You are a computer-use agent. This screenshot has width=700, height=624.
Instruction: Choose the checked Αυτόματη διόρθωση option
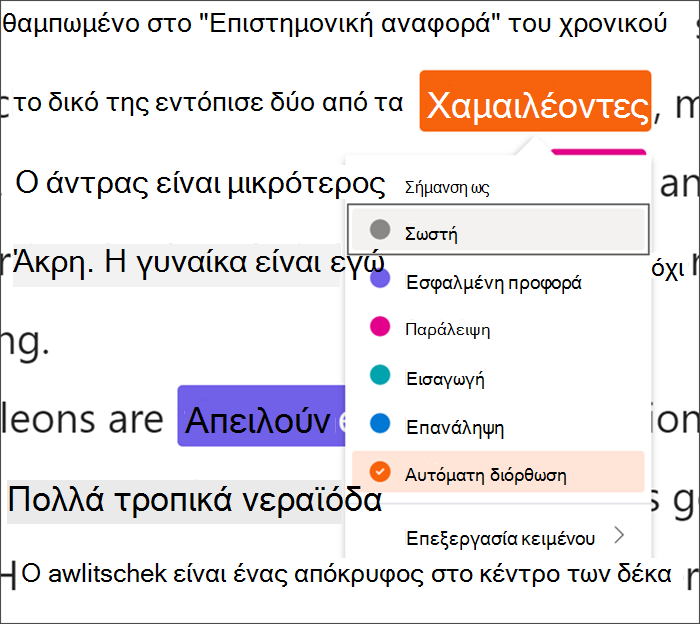click(498, 472)
